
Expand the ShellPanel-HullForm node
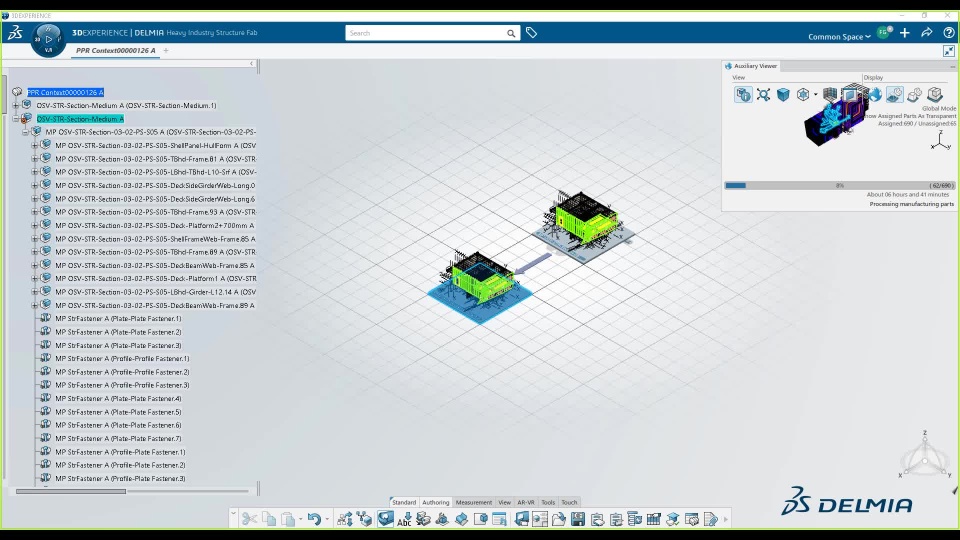click(x=35, y=146)
